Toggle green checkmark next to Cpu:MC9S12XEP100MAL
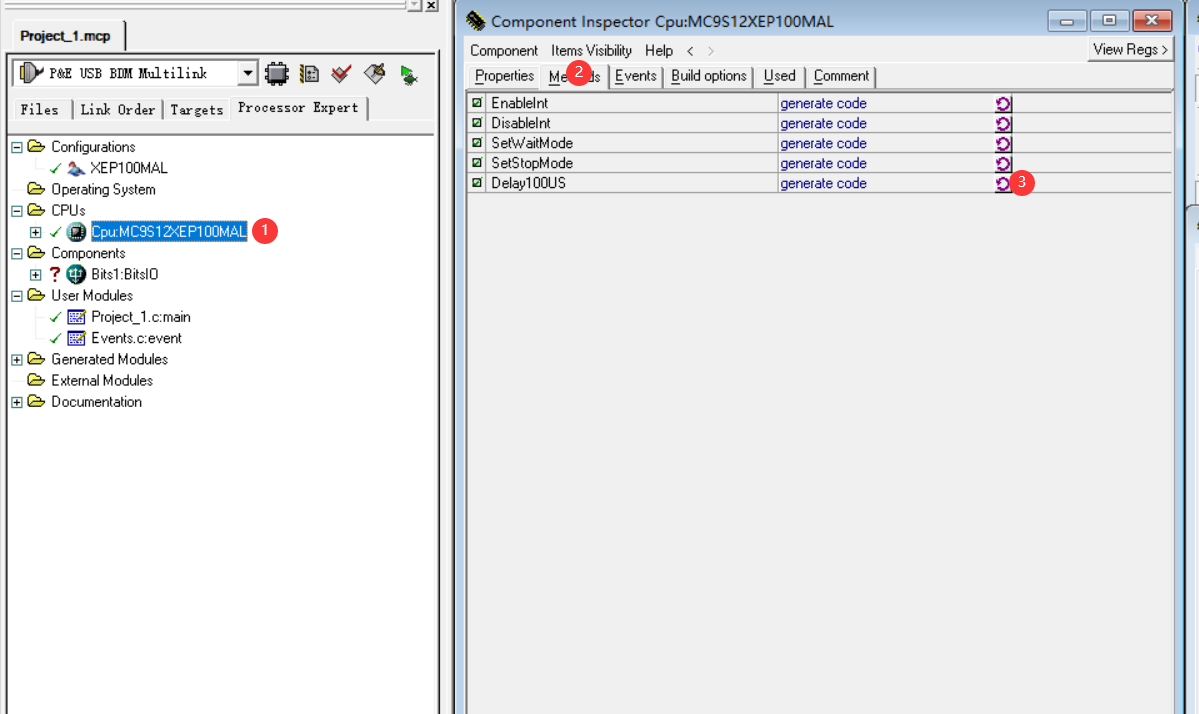This screenshot has width=1199, height=714. (55, 232)
